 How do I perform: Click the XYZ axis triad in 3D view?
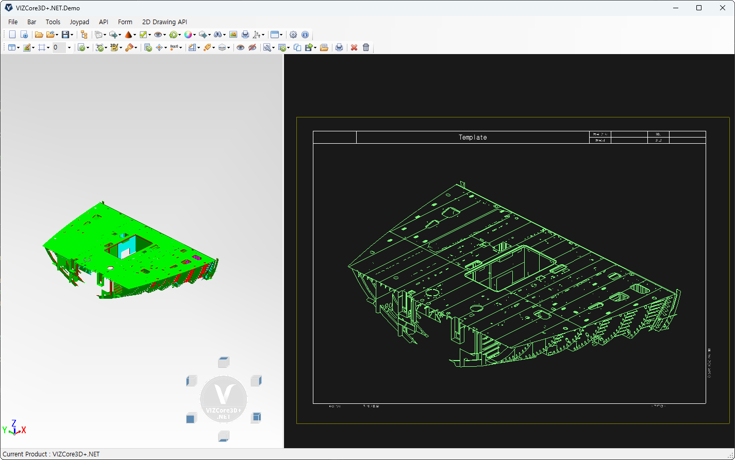point(14,428)
